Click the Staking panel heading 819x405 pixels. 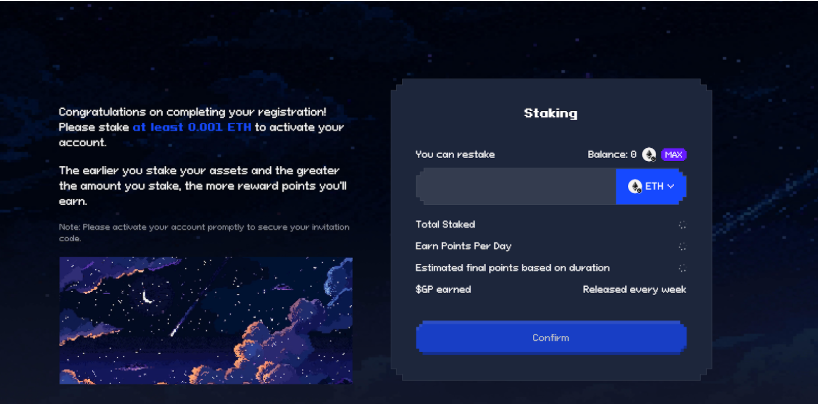point(551,113)
